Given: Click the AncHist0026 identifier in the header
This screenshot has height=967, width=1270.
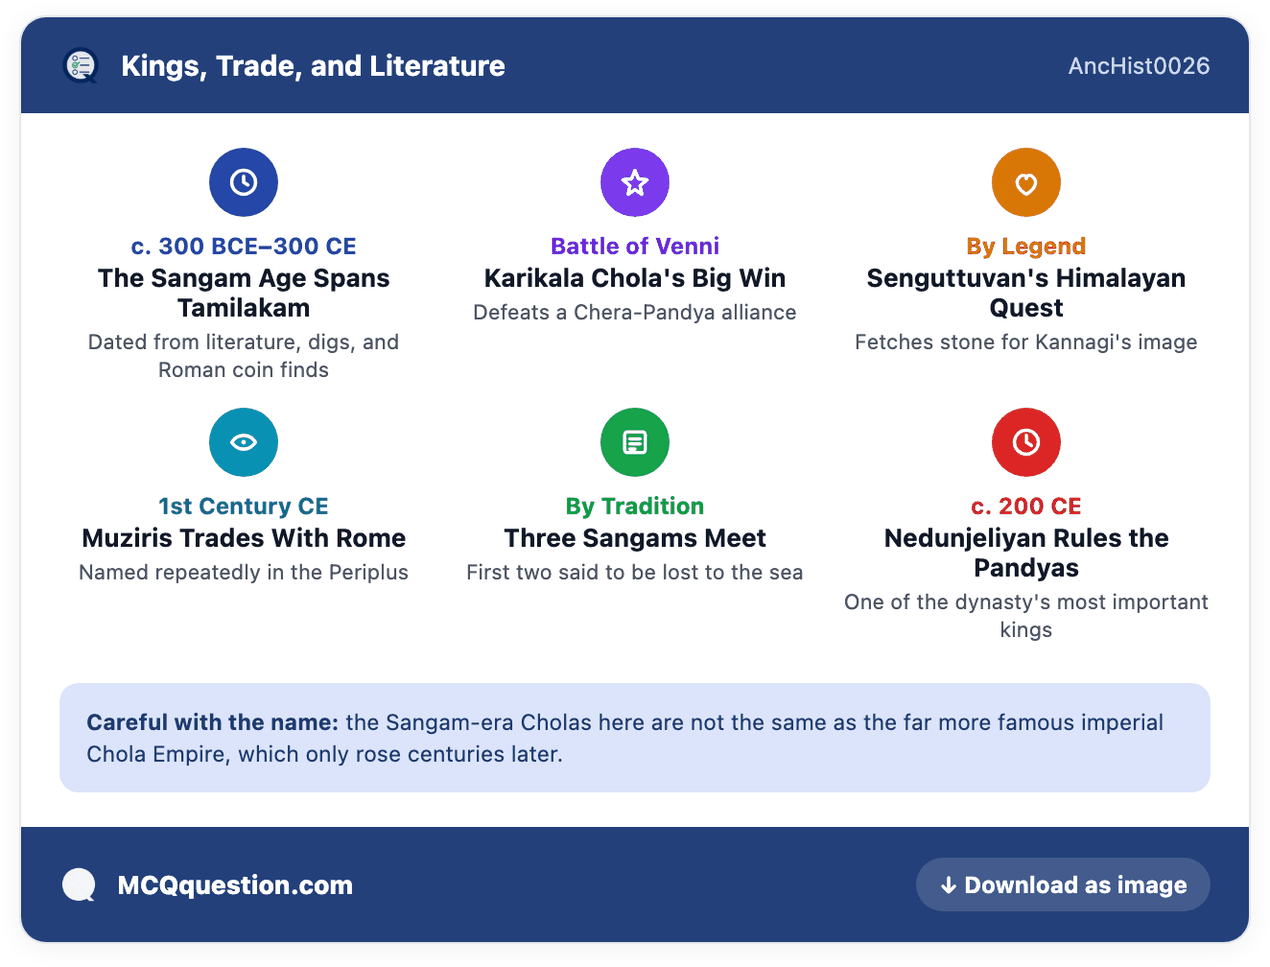Looking at the screenshot, I should tap(1139, 66).
